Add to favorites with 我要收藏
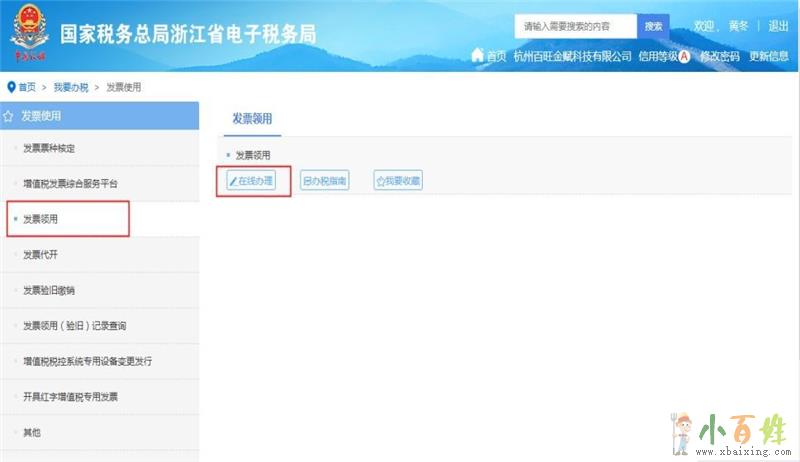Viewport: 800px width, 462px height. coord(398,181)
